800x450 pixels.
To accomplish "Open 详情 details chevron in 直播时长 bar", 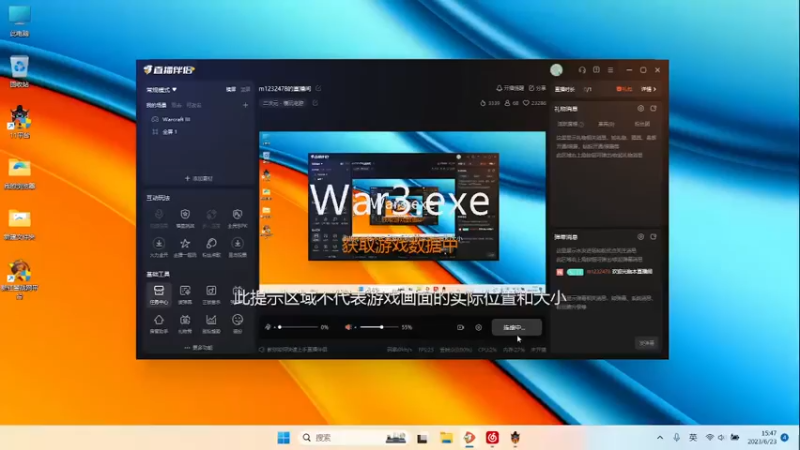I will (648, 89).
